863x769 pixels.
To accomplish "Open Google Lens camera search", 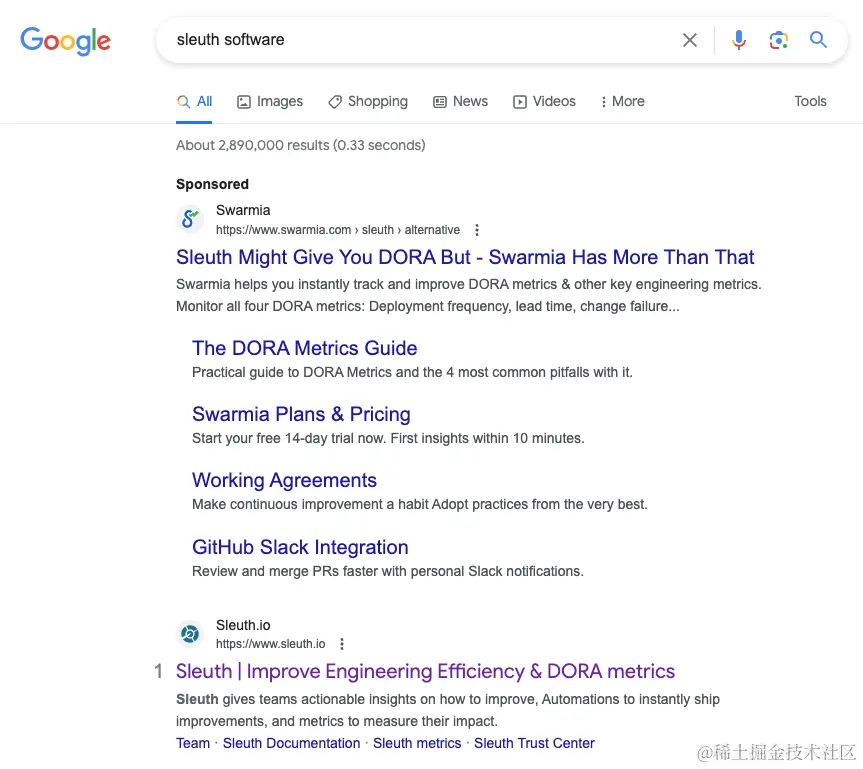I will [x=778, y=40].
